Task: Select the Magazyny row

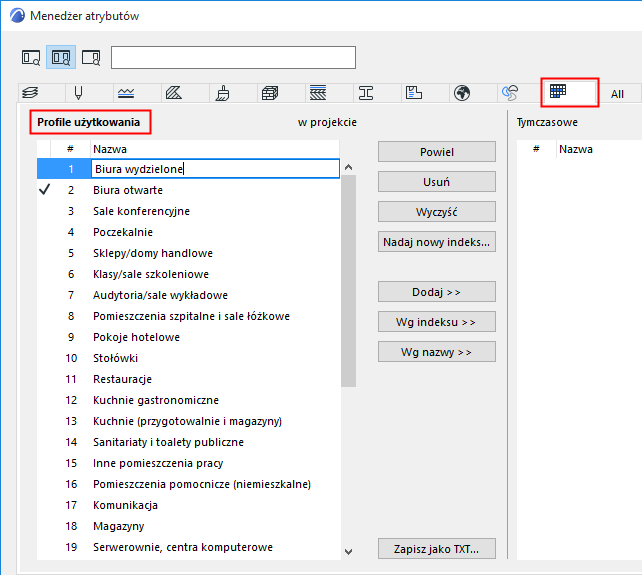Action: click(x=188, y=526)
